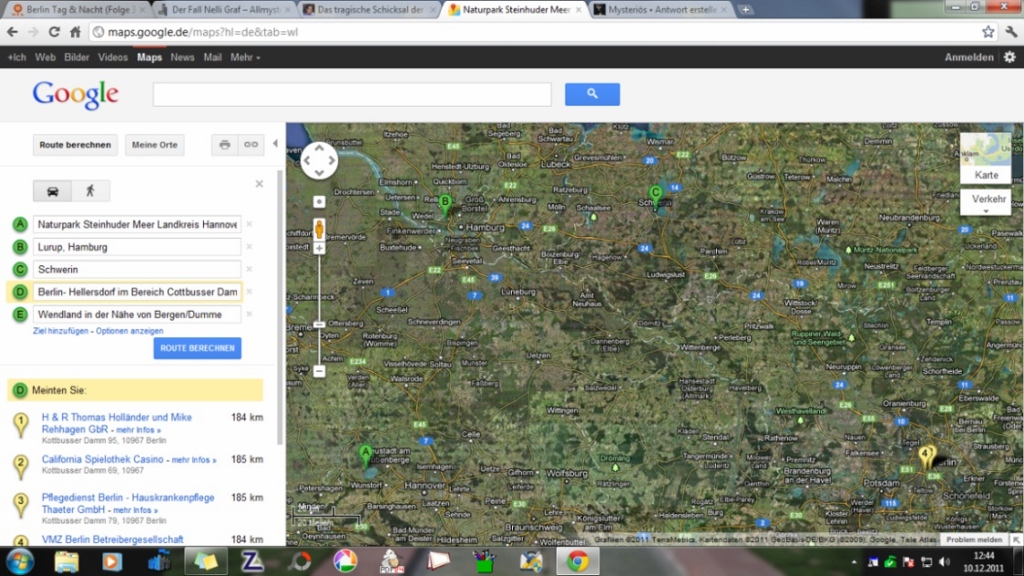Image resolution: width=1024 pixels, height=576 pixels.
Task: Open Chrome wrench menu
Action: click(x=1011, y=31)
